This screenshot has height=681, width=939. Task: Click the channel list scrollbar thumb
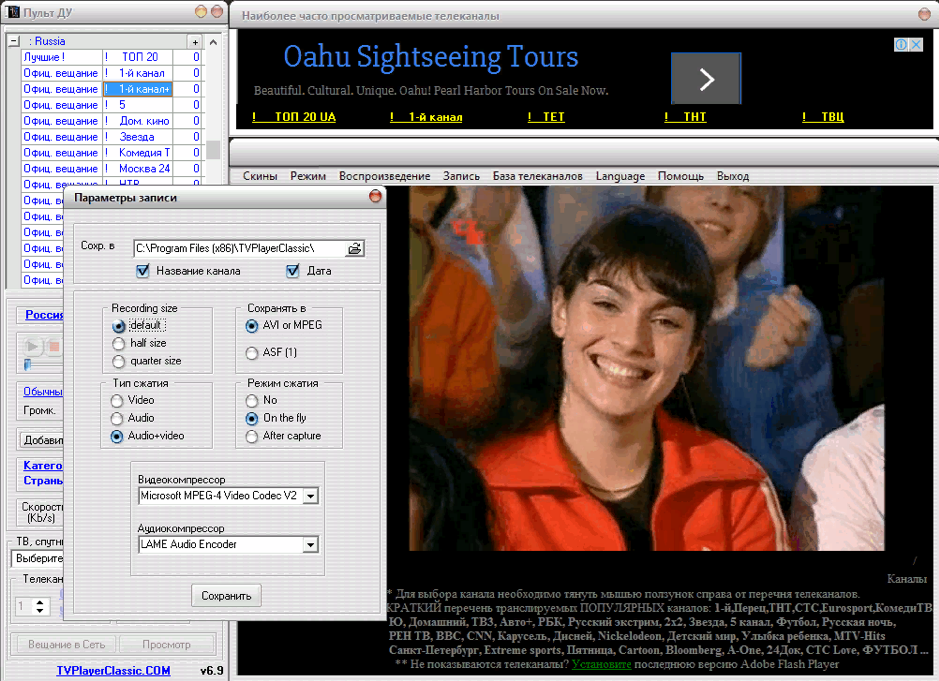pyautogui.click(x=213, y=149)
